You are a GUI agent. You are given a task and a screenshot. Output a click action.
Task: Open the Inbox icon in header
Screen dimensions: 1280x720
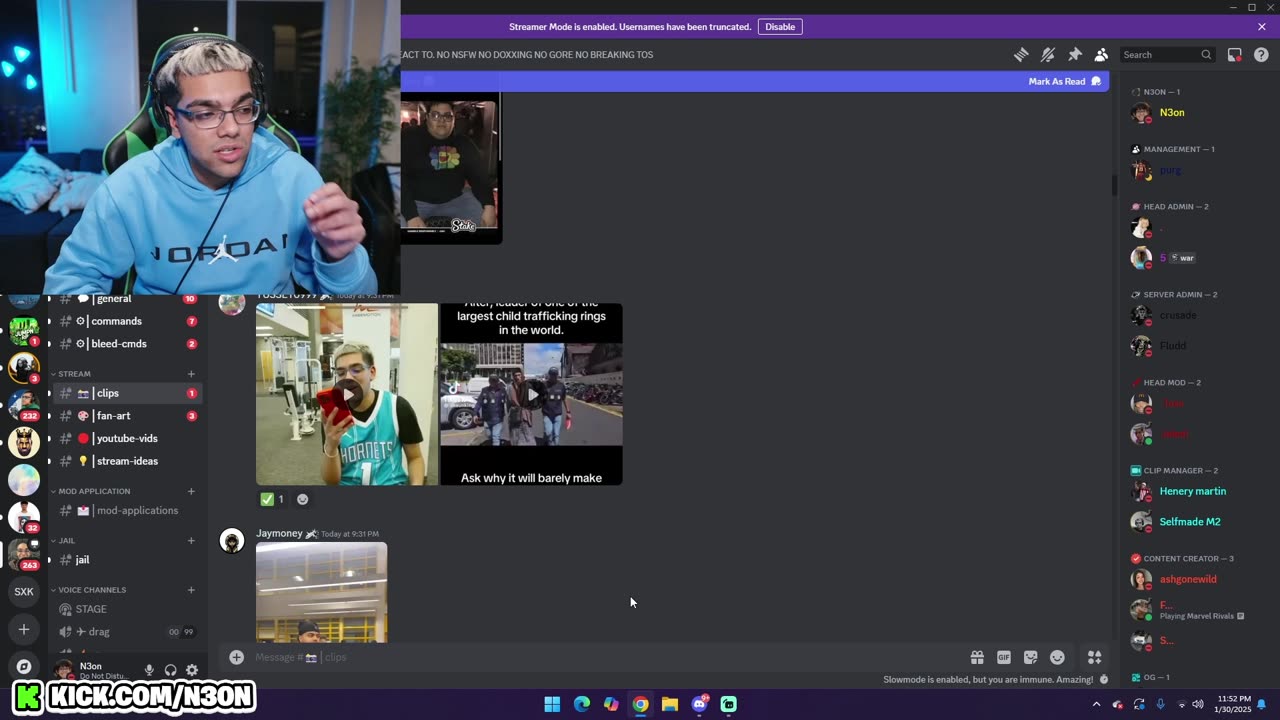[1235, 55]
